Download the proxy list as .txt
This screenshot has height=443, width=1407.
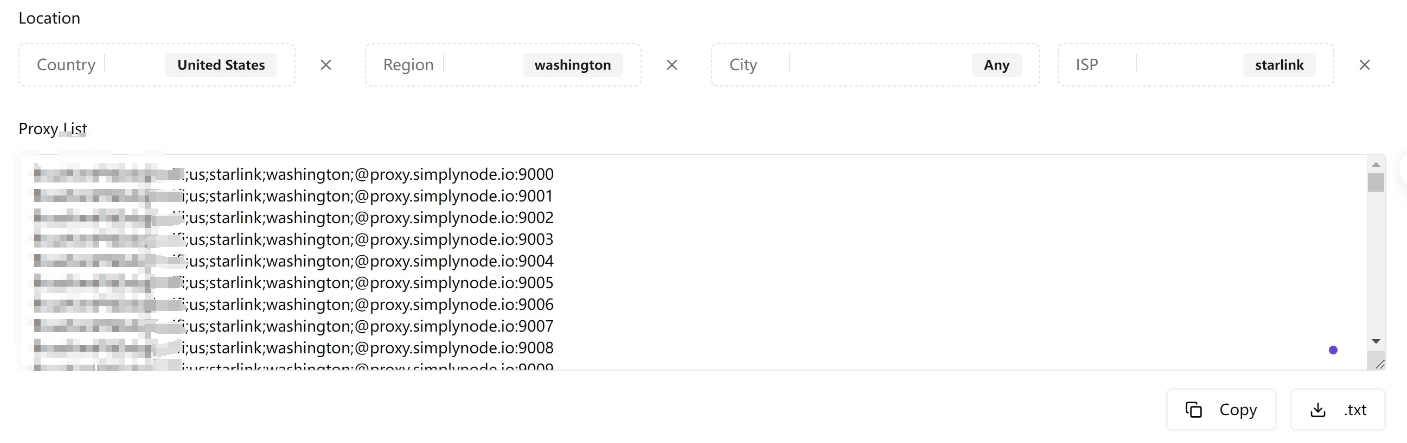pyautogui.click(x=1338, y=410)
